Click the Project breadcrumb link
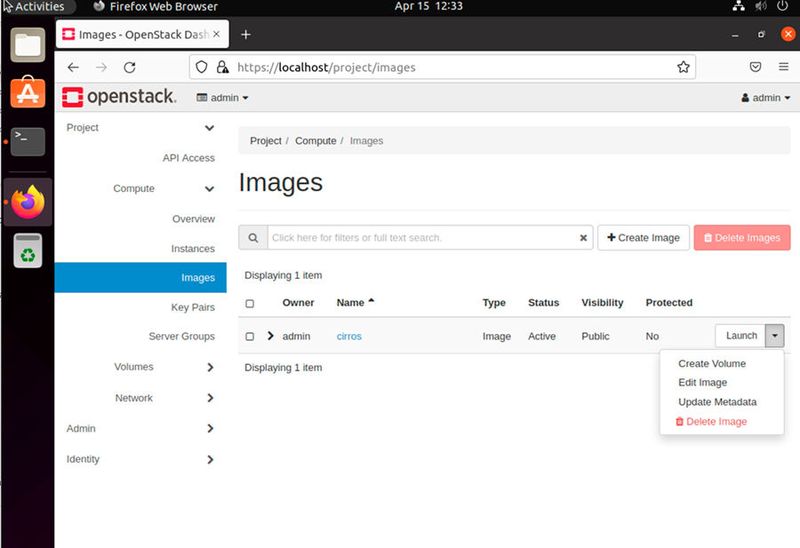 [x=265, y=141]
